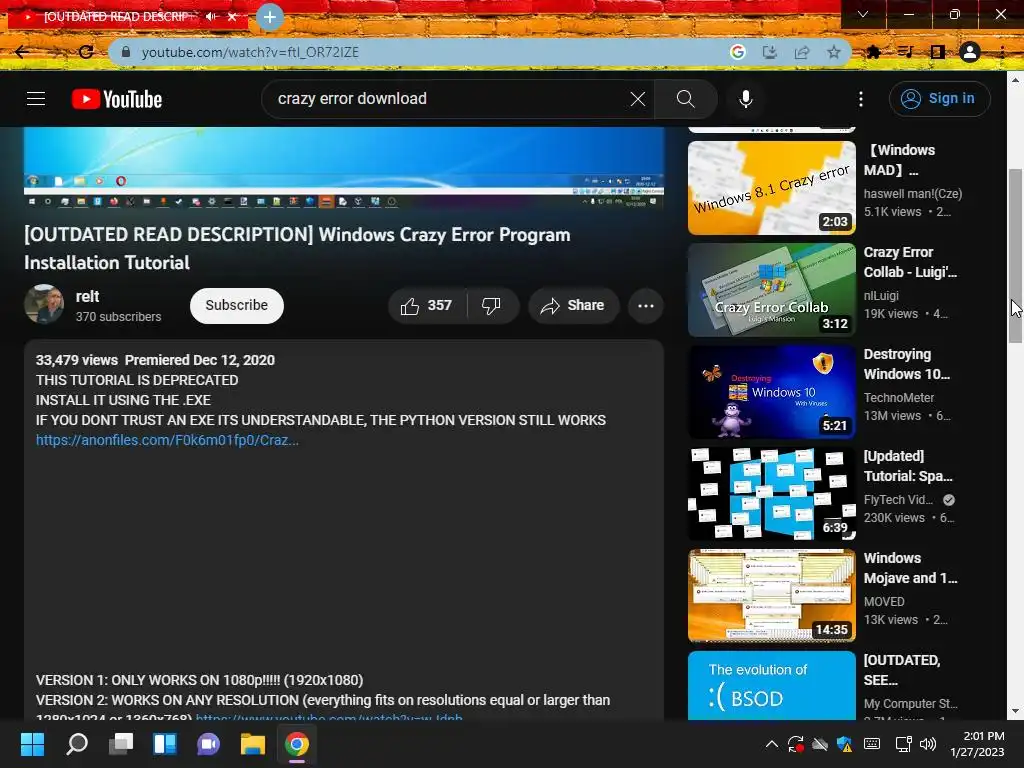Mute the tab via speaker icon
This screenshot has width=1024, height=768.
click(210, 16)
